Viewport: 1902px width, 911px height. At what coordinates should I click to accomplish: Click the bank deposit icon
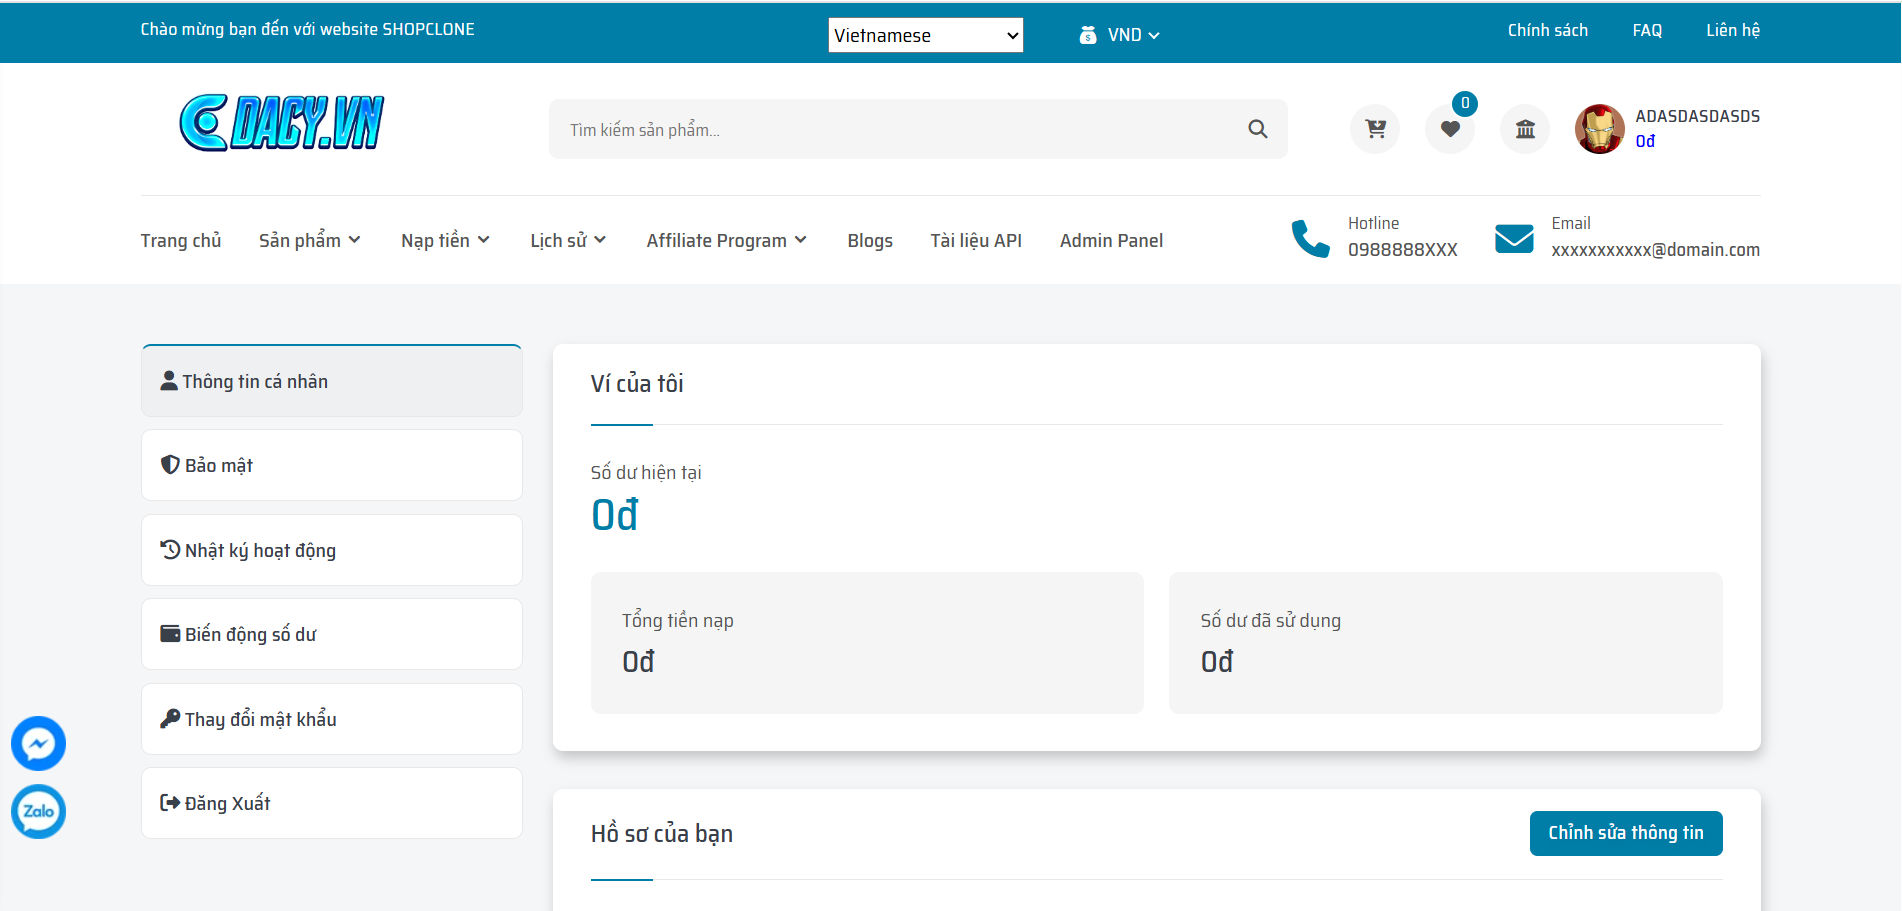pos(1525,129)
